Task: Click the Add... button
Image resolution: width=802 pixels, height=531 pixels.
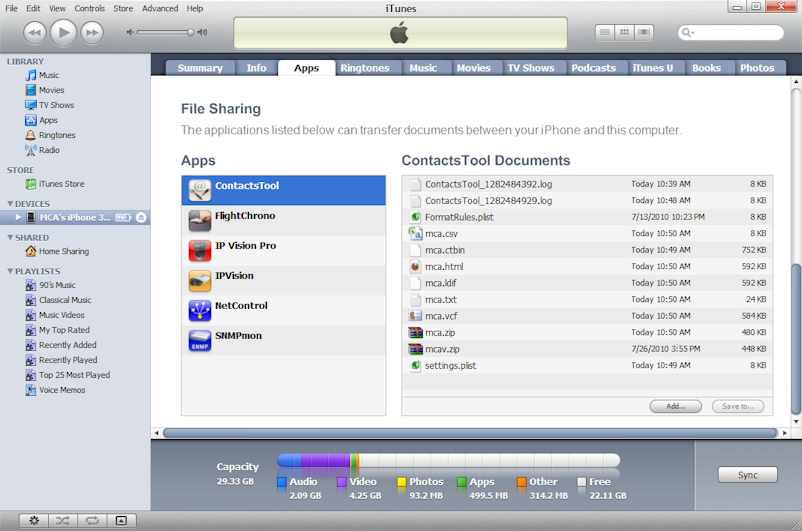Action: (676, 406)
